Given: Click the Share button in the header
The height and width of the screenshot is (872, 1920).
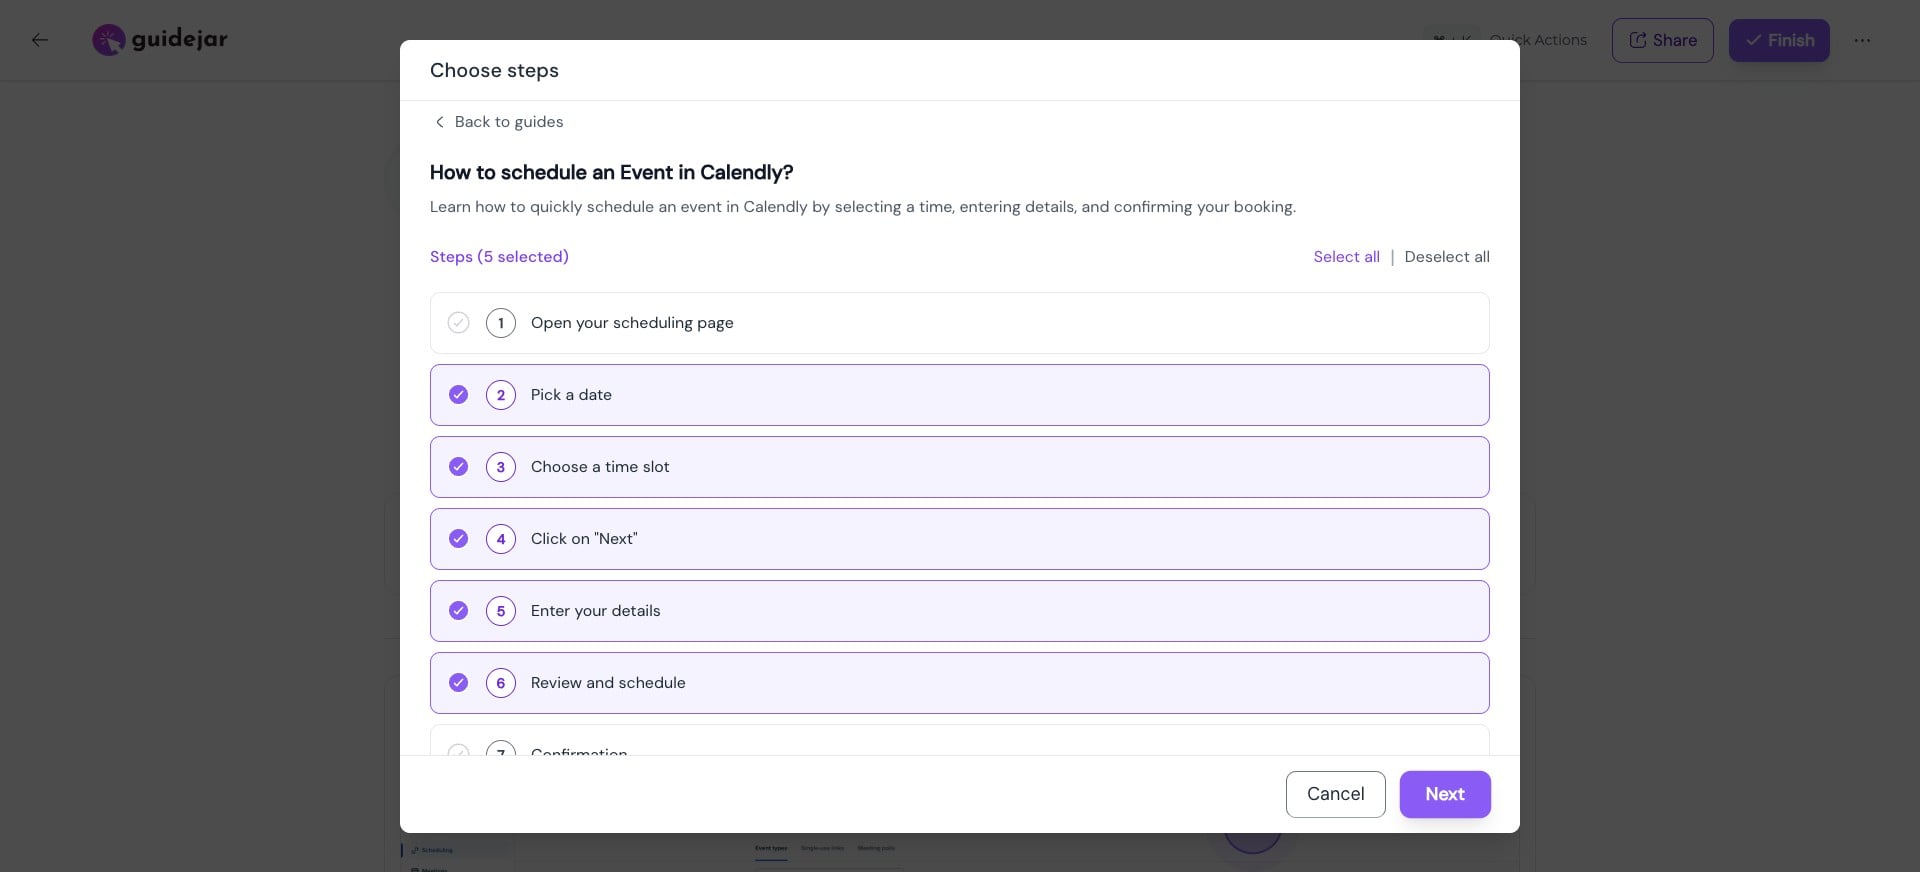Looking at the screenshot, I should 1662,40.
